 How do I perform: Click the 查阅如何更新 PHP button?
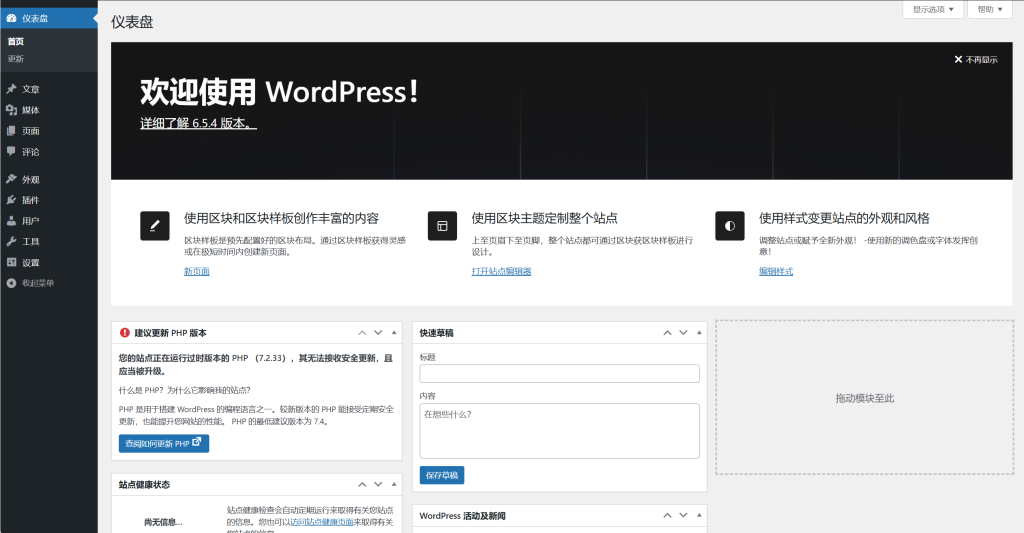pyautogui.click(x=164, y=444)
